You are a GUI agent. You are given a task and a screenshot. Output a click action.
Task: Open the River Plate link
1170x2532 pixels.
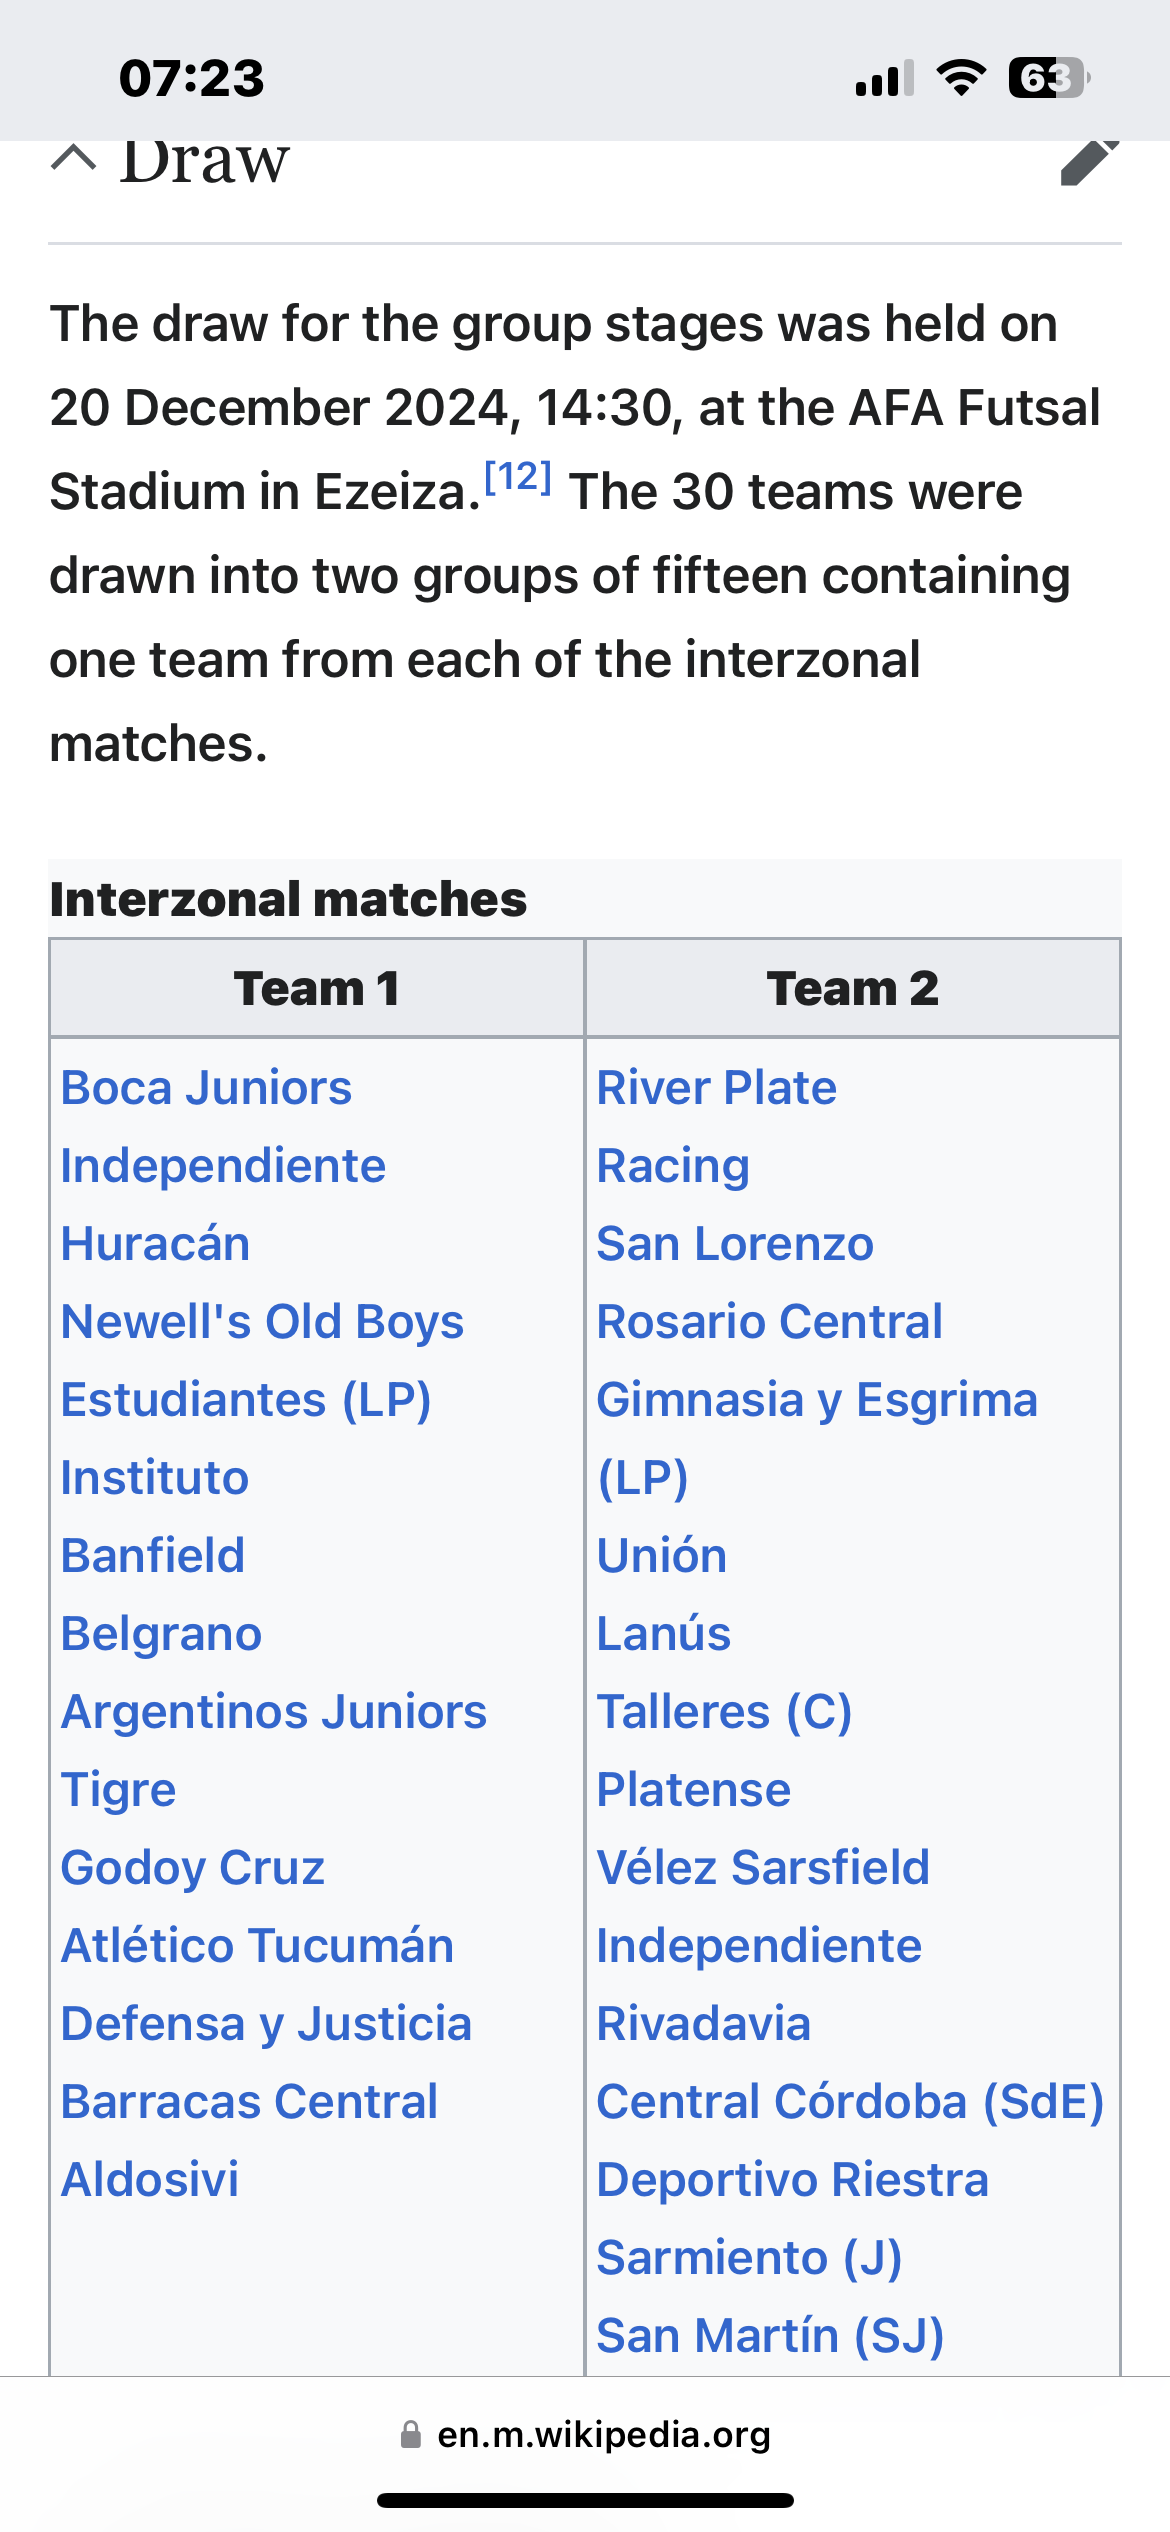point(716,1088)
